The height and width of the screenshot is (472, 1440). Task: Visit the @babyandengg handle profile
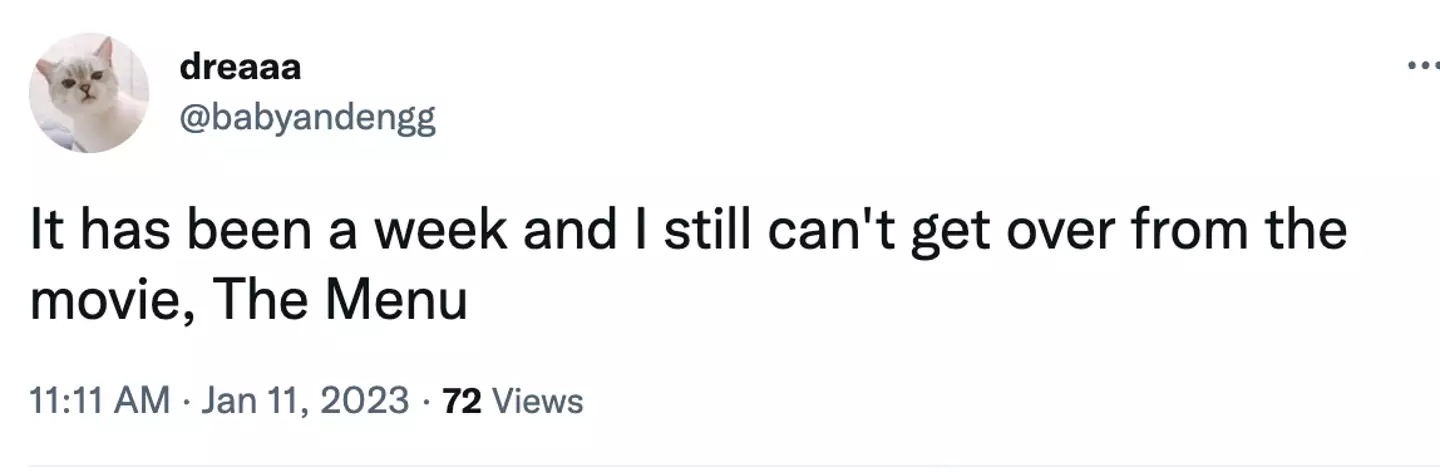pyautogui.click(x=308, y=121)
